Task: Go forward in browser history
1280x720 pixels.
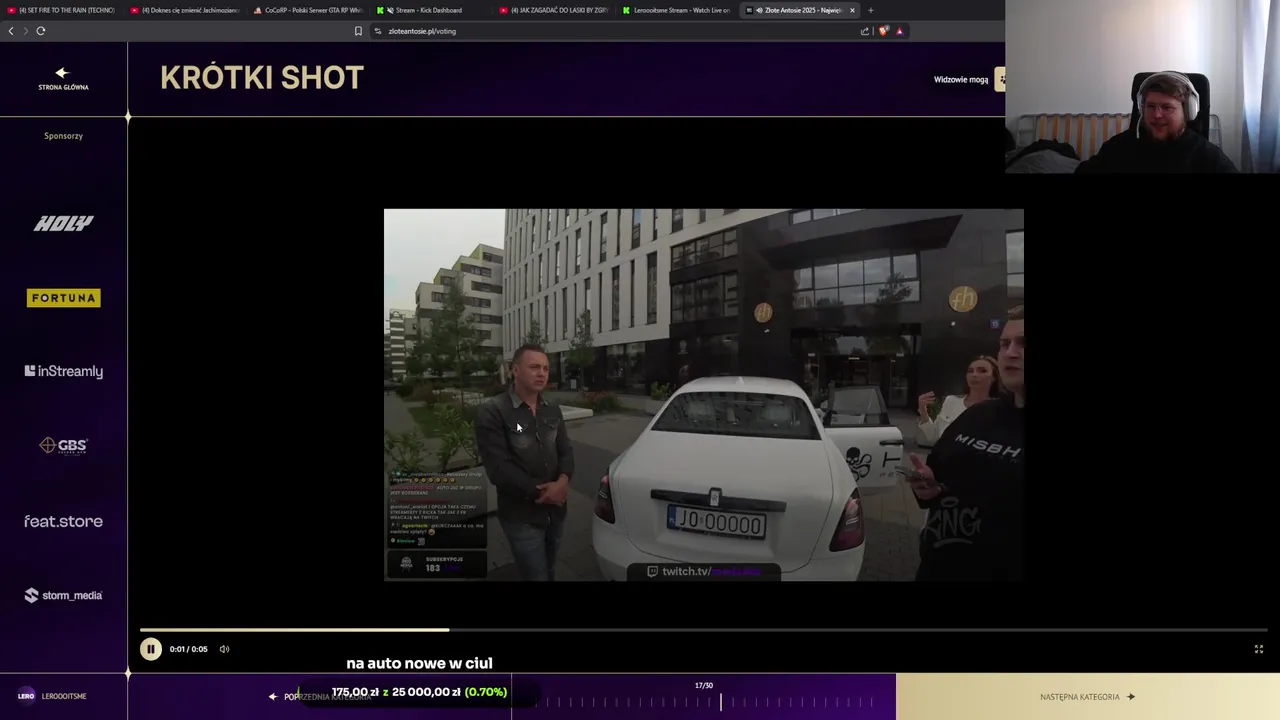Action: [x=25, y=31]
